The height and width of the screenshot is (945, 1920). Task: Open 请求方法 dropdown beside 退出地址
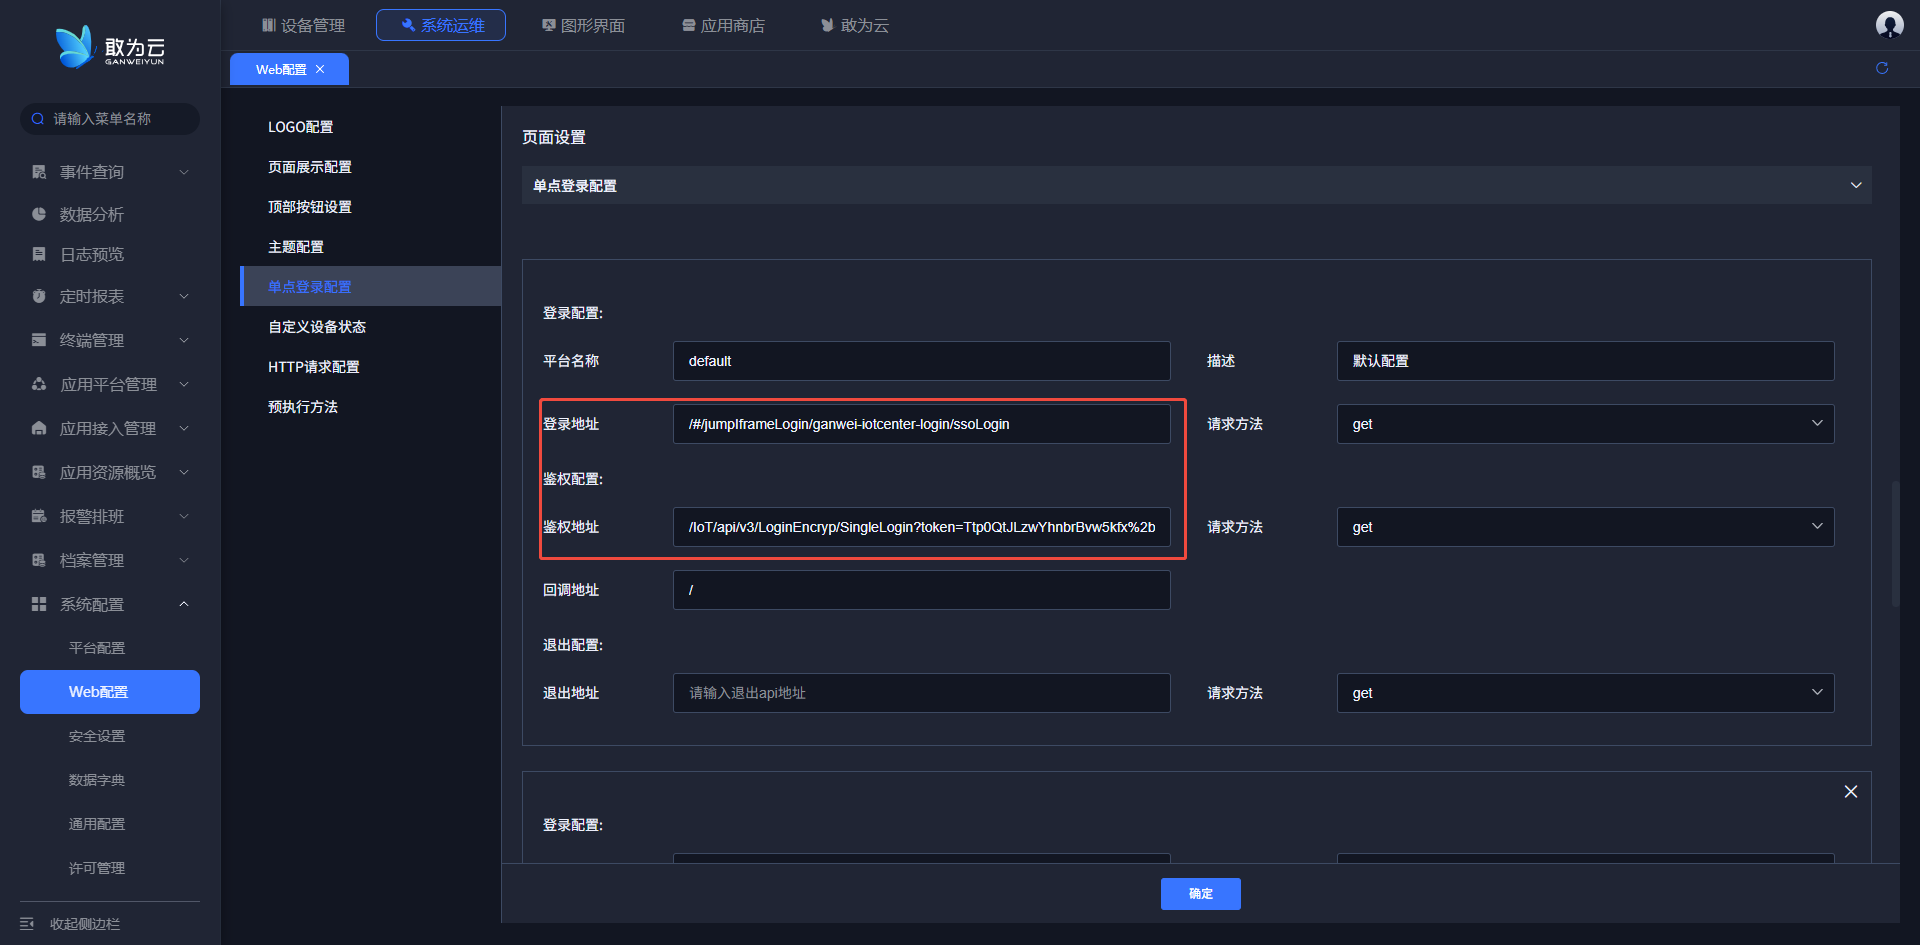[x=1585, y=693]
